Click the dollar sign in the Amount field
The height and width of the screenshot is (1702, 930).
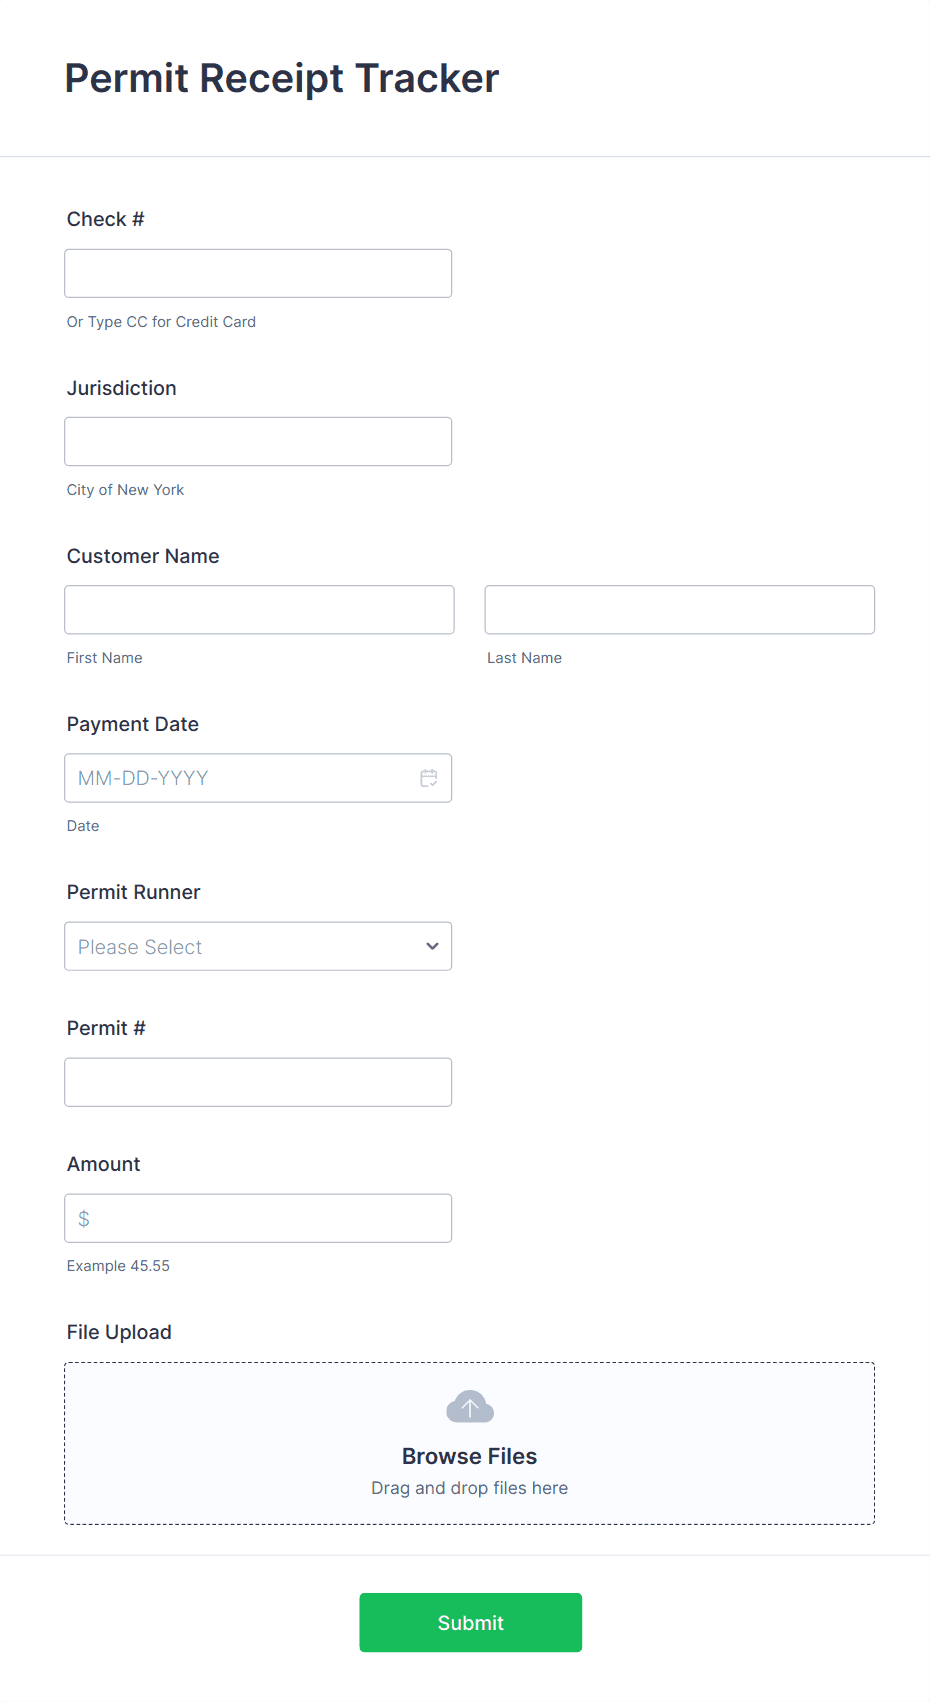pyautogui.click(x=84, y=1218)
